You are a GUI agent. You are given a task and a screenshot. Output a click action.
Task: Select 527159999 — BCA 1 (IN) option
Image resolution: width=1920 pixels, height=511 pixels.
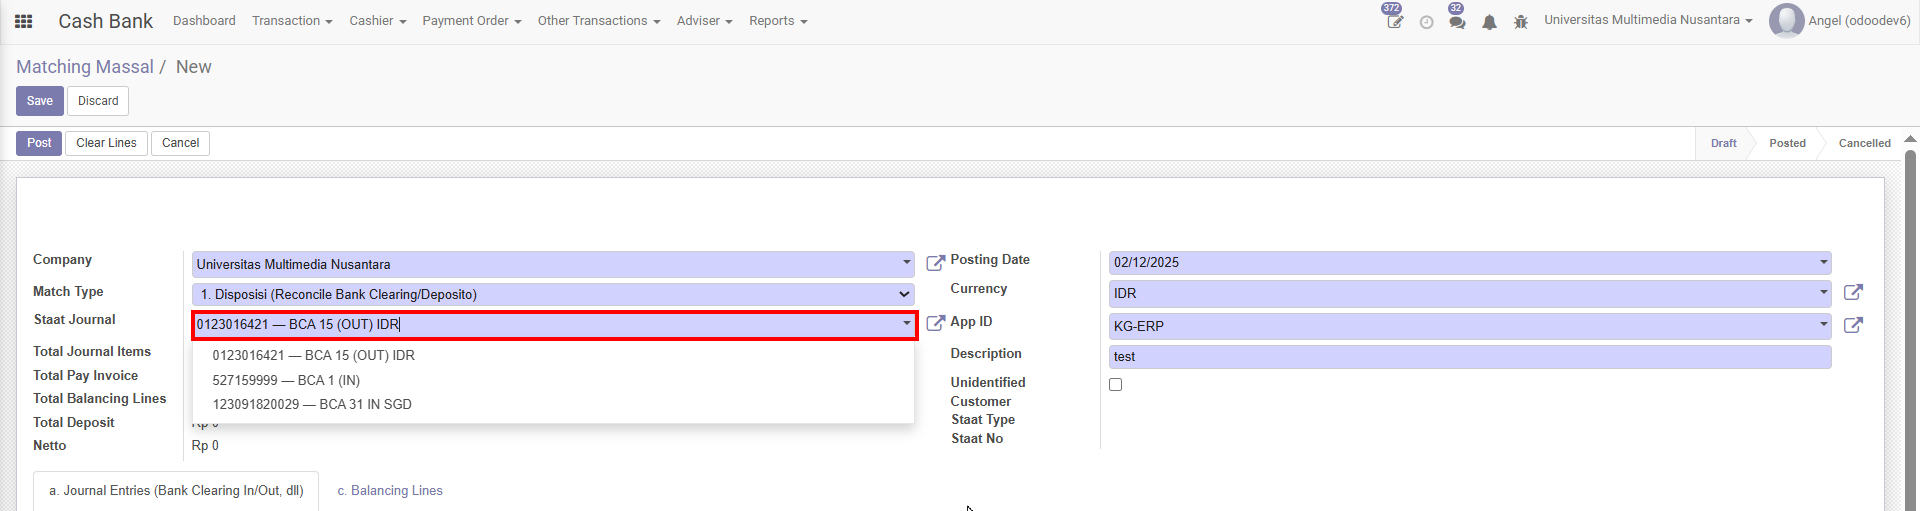[286, 380]
